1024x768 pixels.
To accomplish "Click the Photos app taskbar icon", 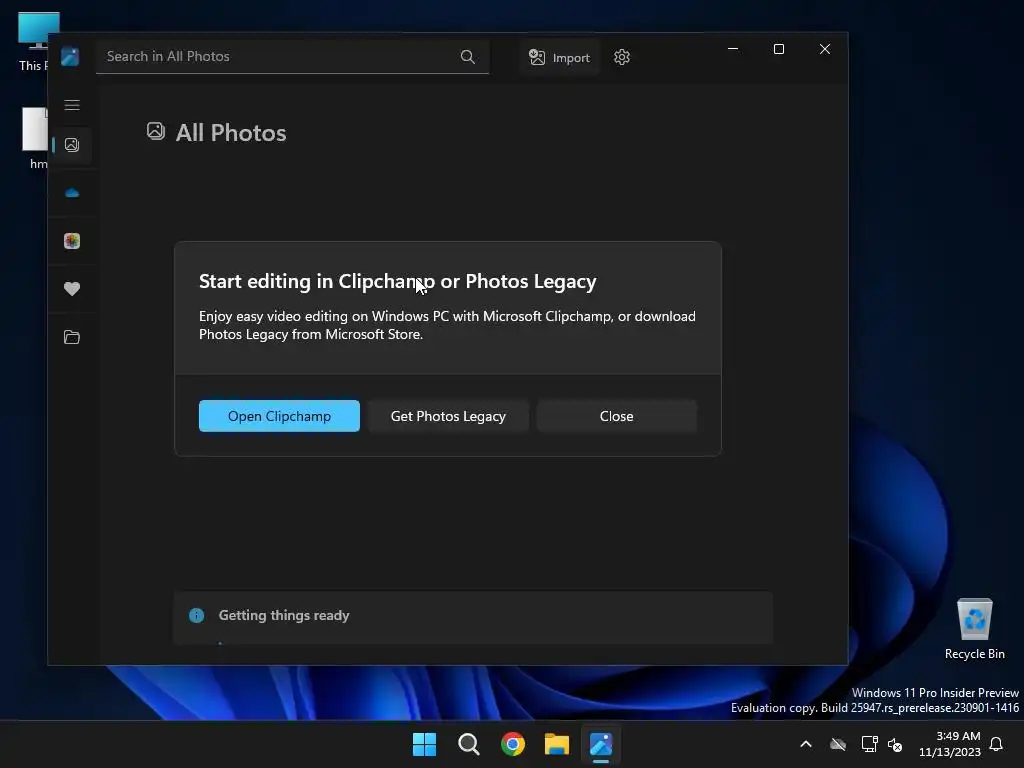I will click(601, 744).
